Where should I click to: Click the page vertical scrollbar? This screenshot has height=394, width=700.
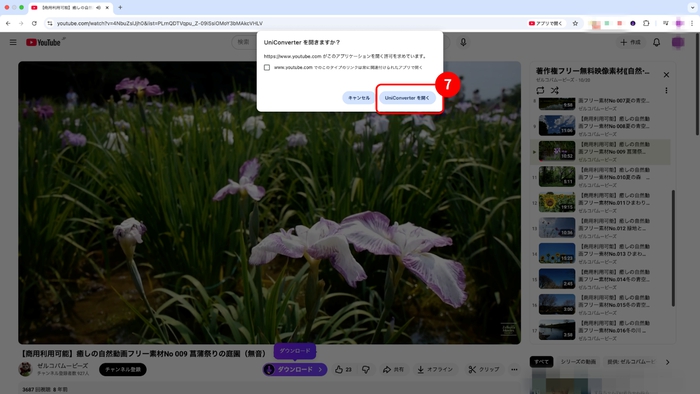pyautogui.click(x=697, y=85)
